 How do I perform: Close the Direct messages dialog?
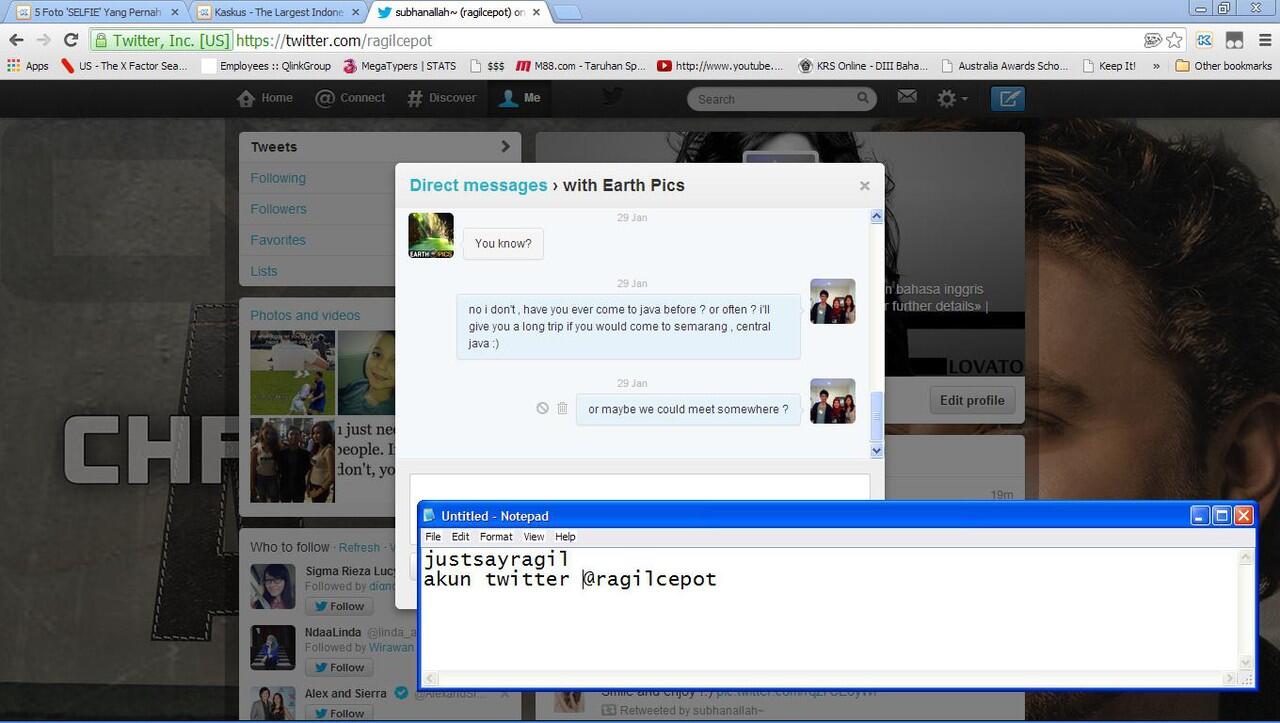865,186
